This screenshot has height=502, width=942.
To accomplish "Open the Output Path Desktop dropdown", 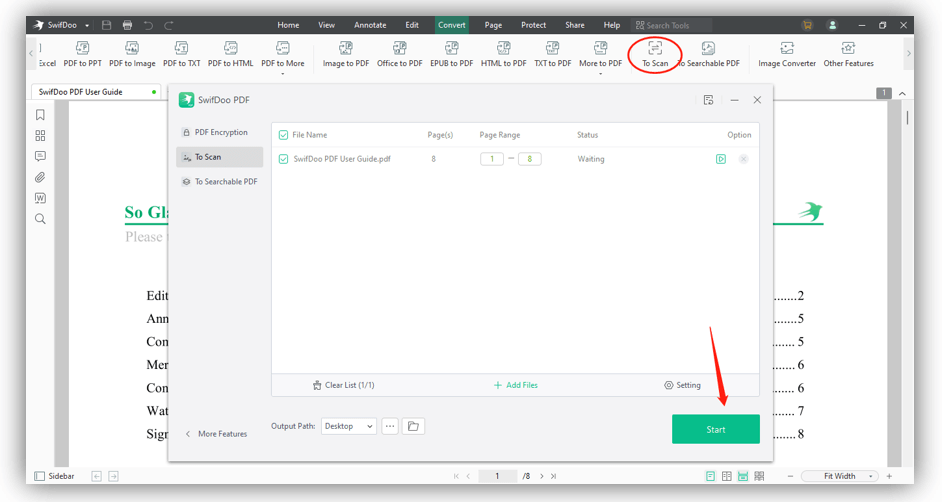I will (349, 426).
